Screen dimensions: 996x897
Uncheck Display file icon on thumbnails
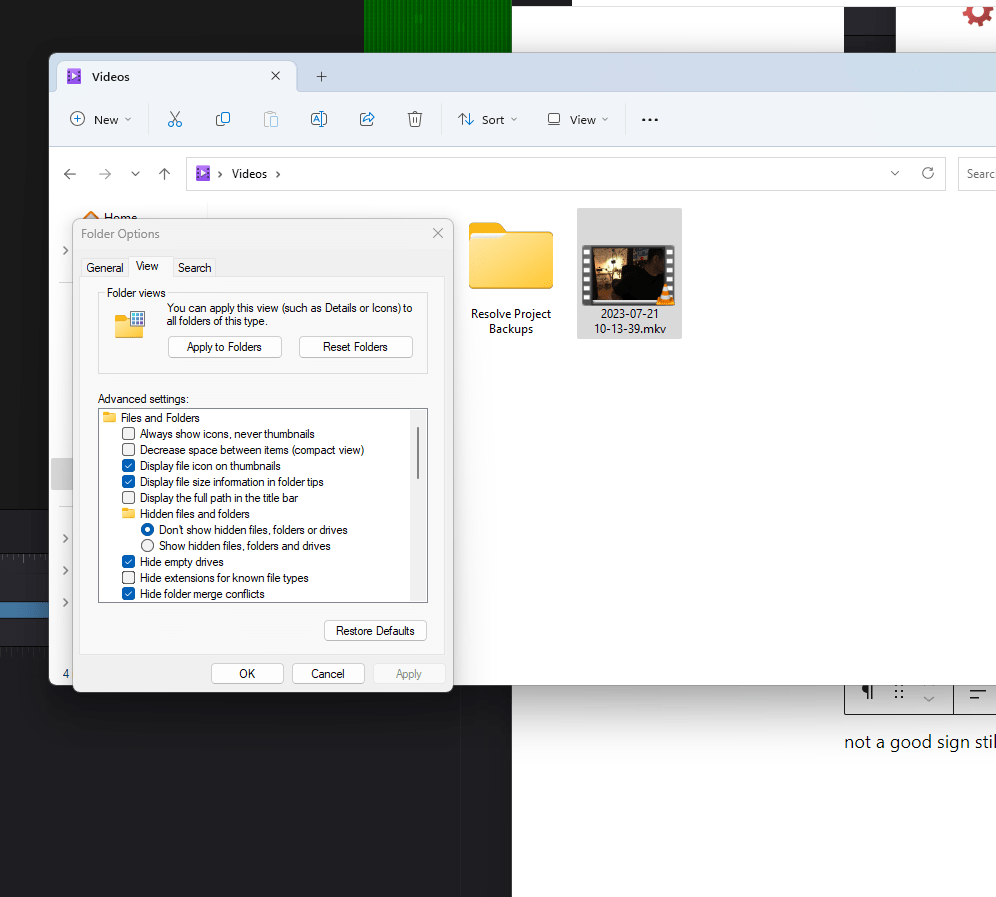point(128,466)
